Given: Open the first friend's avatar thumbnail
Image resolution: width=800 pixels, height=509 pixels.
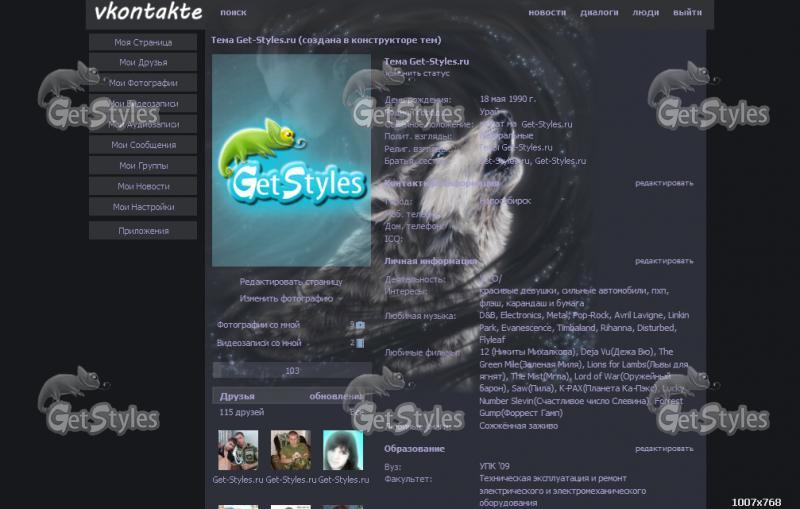Looking at the screenshot, I should [x=238, y=450].
